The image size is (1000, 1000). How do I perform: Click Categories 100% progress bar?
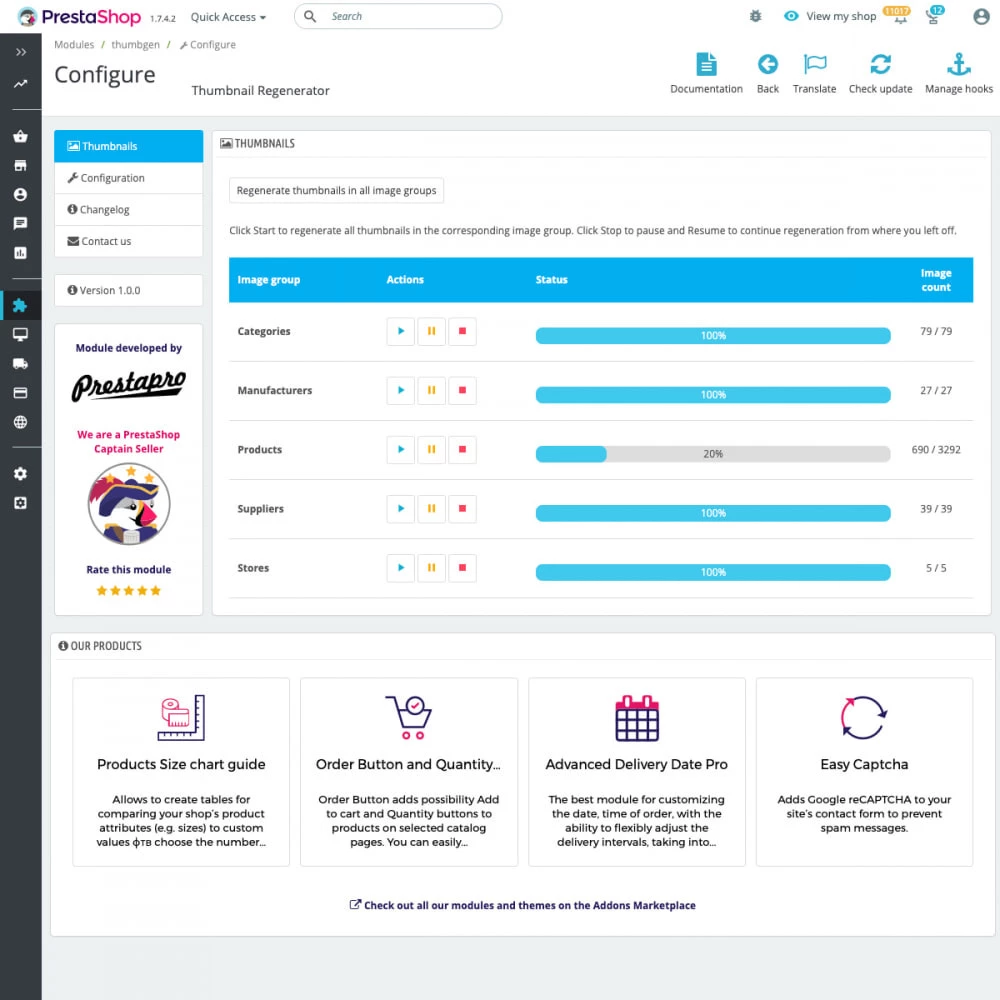coord(713,335)
